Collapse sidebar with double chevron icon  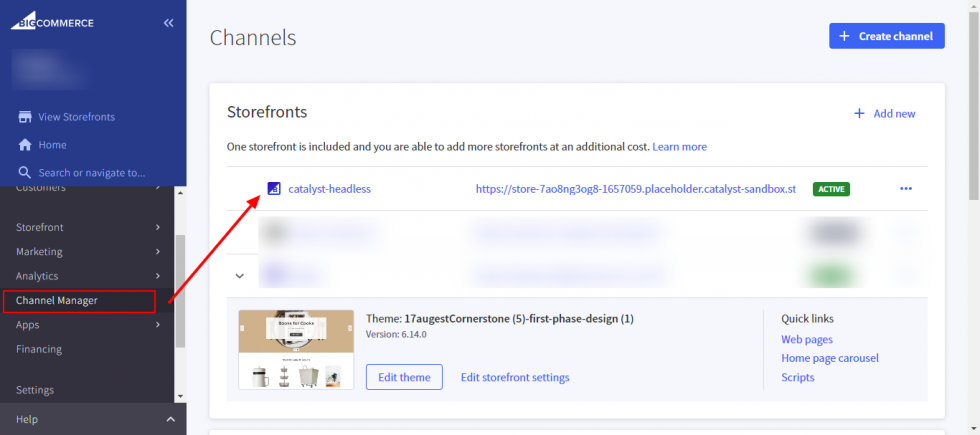pos(168,22)
